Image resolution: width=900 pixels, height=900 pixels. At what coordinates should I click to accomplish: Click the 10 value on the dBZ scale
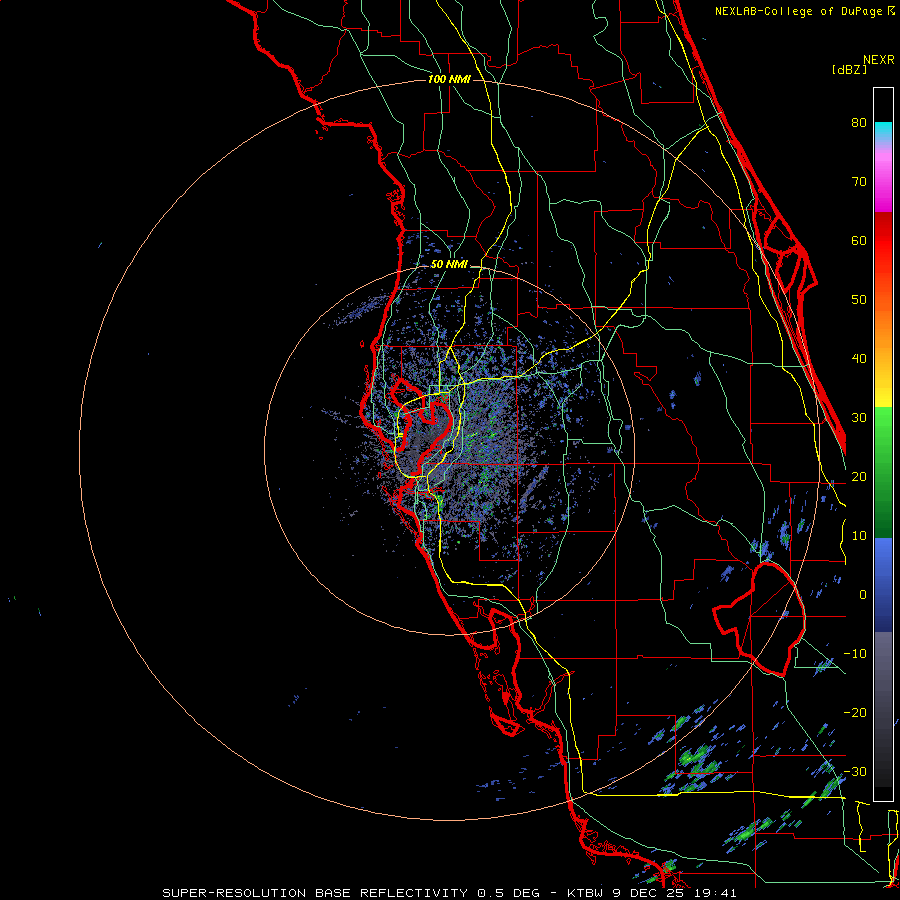coord(859,536)
